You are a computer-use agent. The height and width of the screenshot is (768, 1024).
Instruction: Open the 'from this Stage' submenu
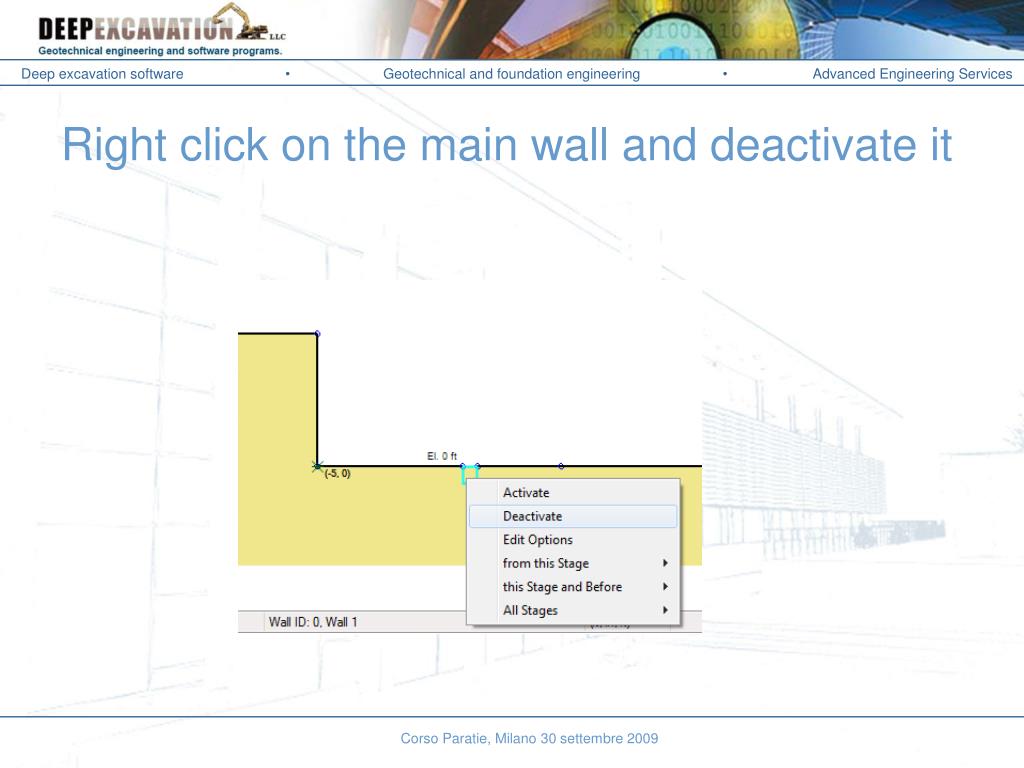coord(573,564)
